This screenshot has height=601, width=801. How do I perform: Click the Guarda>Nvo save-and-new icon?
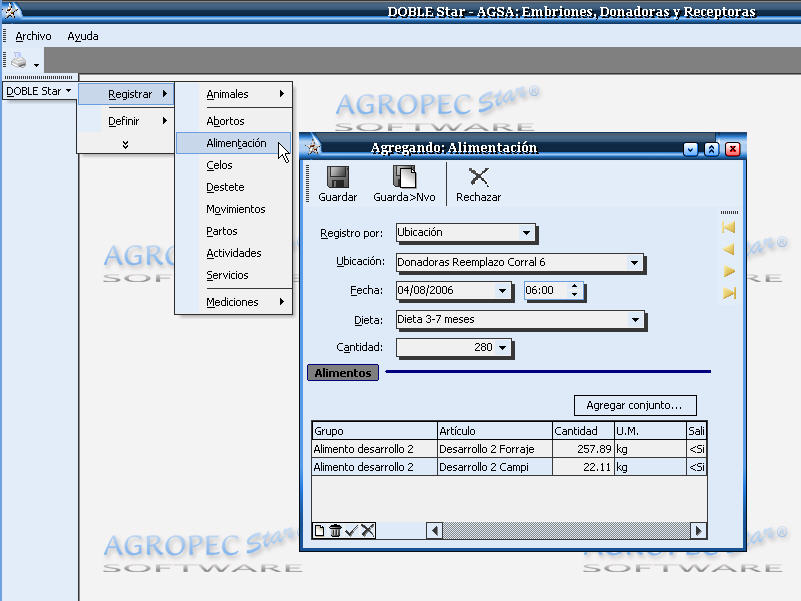pyautogui.click(x=403, y=179)
